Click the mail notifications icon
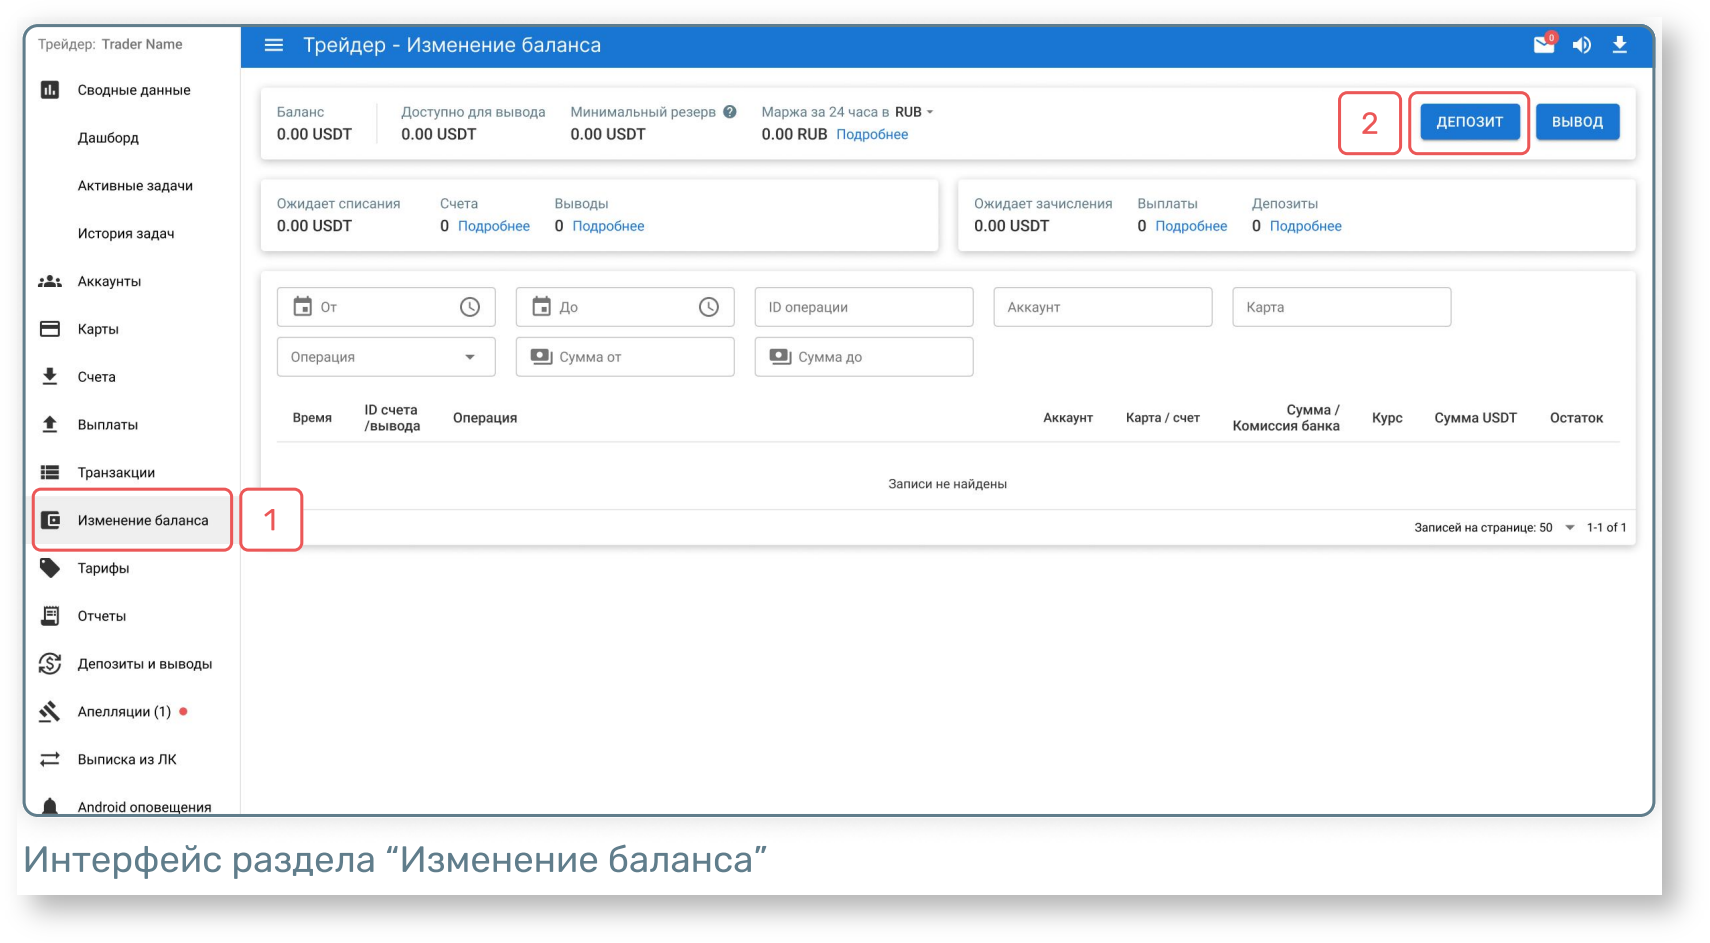 [1544, 45]
